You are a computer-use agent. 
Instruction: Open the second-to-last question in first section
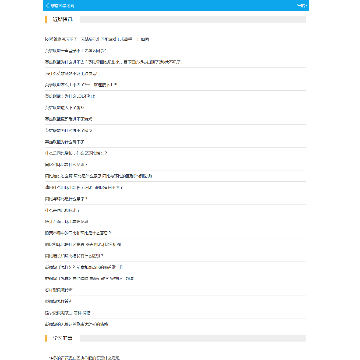(68, 313)
